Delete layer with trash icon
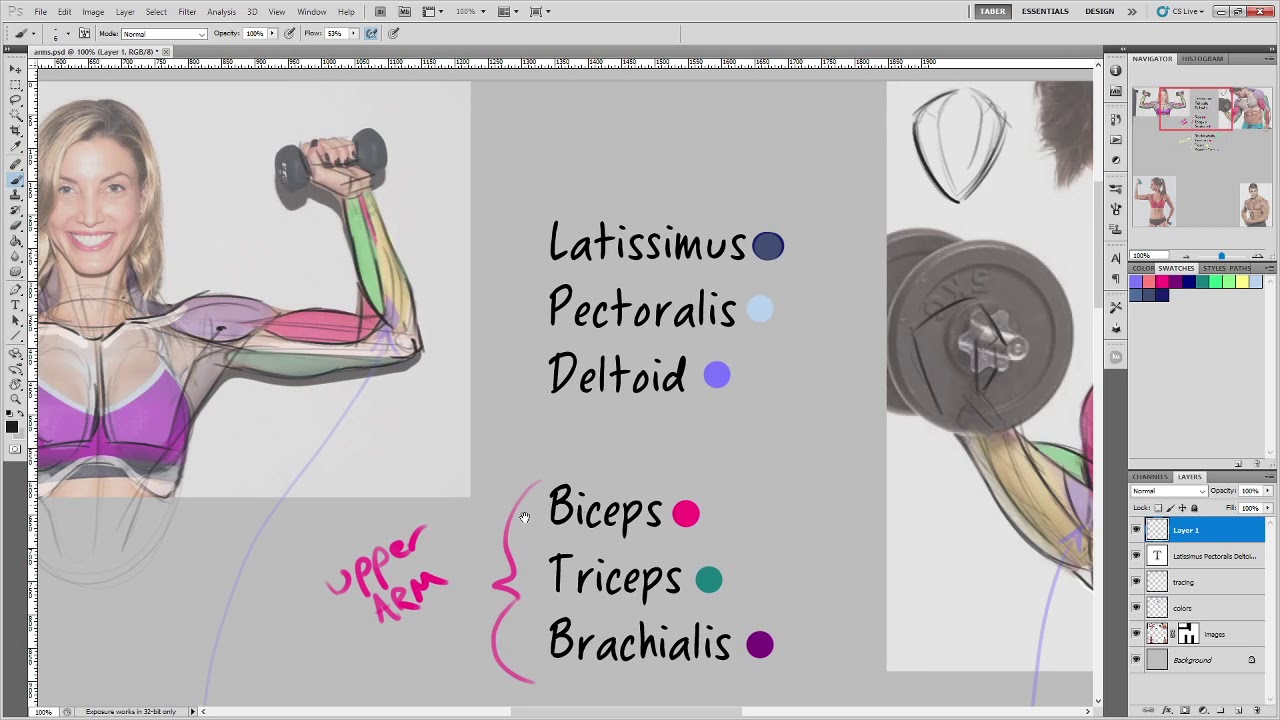 pyautogui.click(x=1257, y=710)
